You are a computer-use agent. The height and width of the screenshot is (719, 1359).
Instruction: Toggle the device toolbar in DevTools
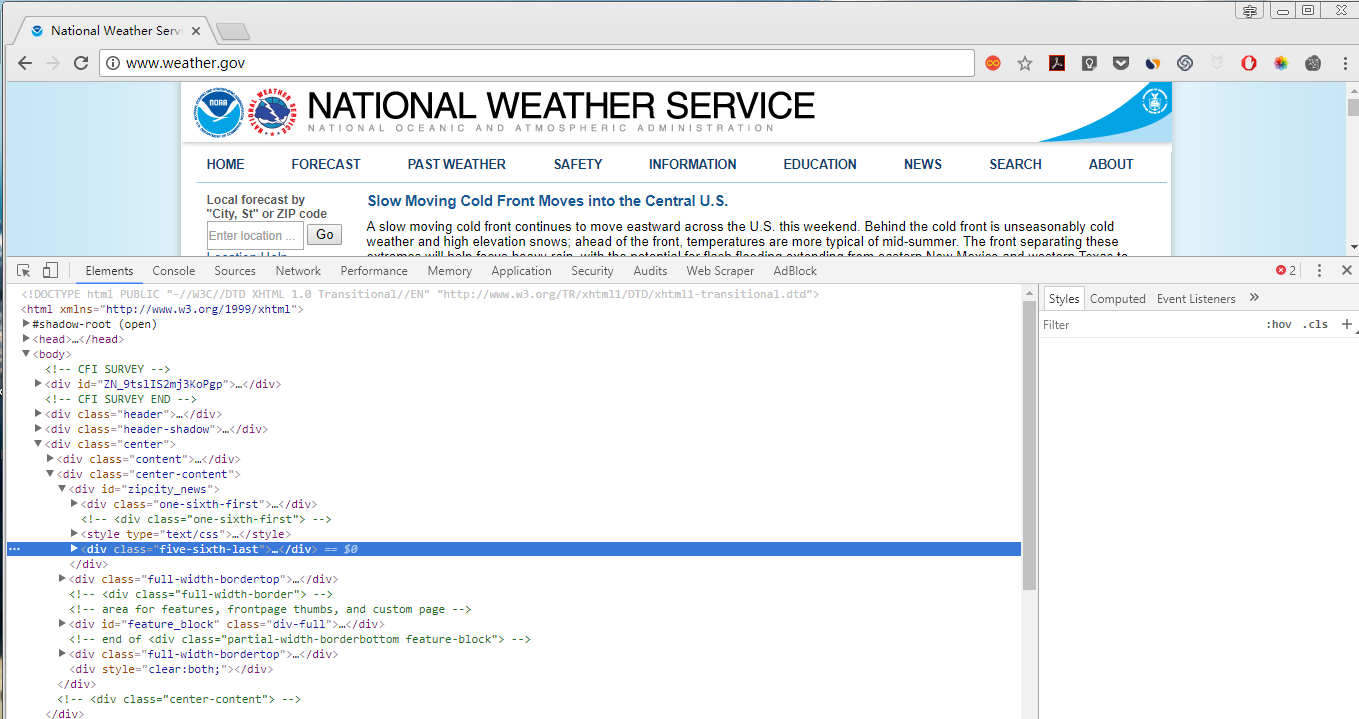click(x=50, y=271)
